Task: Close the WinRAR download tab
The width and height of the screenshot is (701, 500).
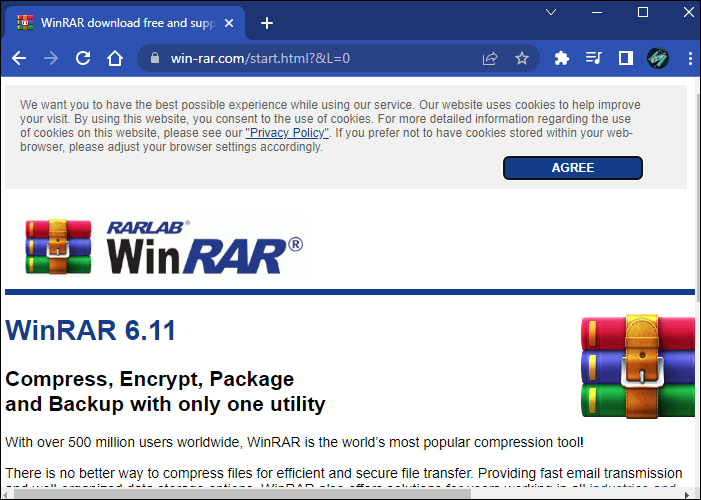Action: 229,23
